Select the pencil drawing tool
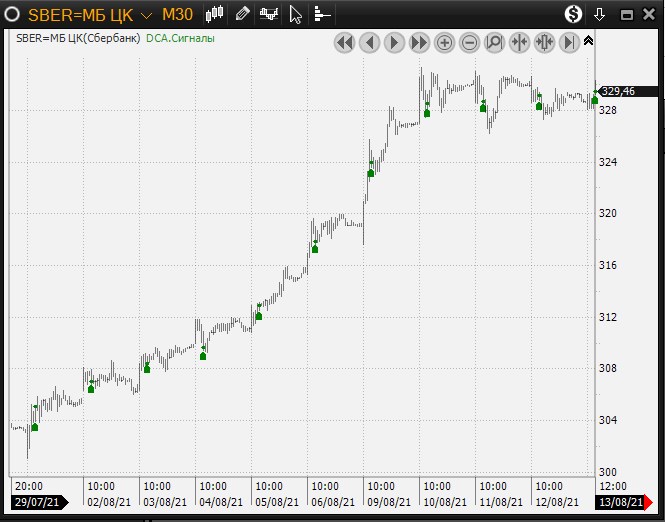Screen dimensions: 665x522 [242, 14]
